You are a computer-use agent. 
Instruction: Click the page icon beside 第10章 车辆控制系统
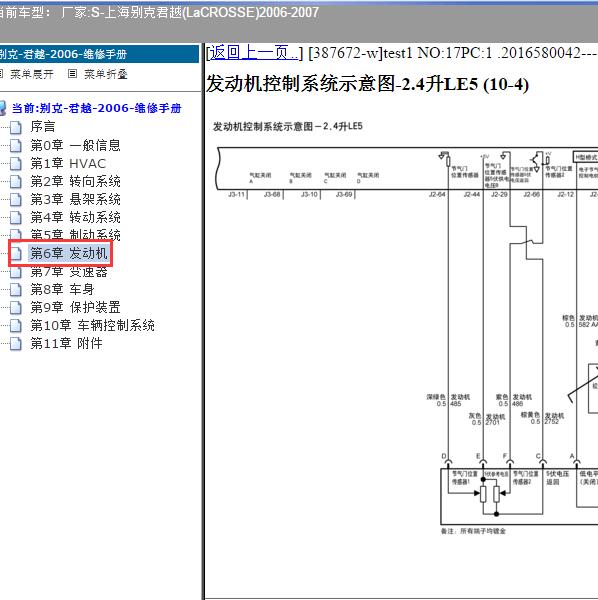coord(16,325)
